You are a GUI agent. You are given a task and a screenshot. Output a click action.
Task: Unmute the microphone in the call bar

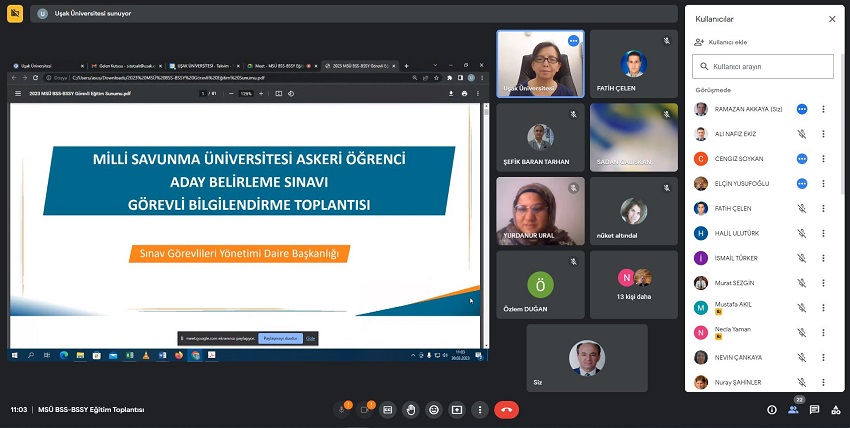[x=342, y=409]
